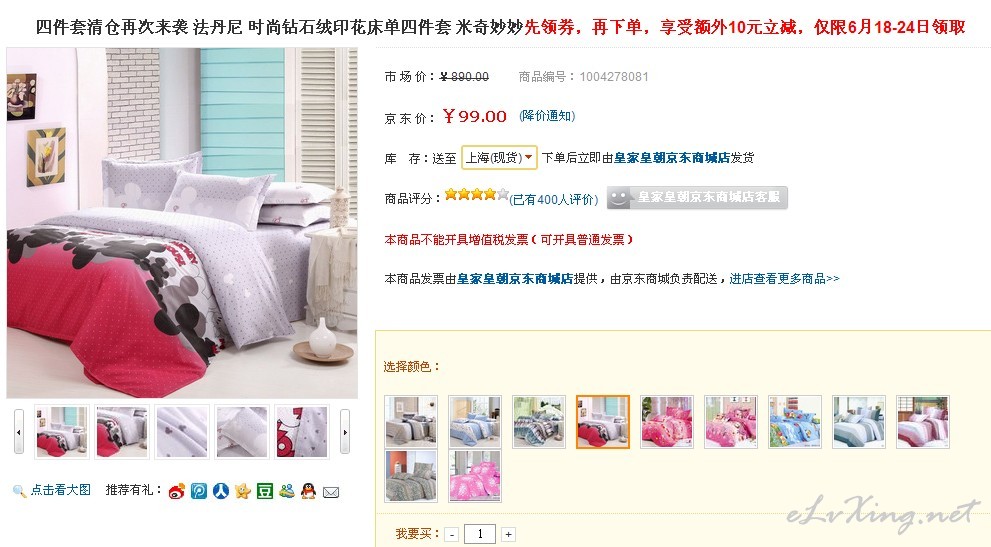This screenshot has height=547, width=991.
Task: Share to Qzone star icon
Action: [x=243, y=491]
